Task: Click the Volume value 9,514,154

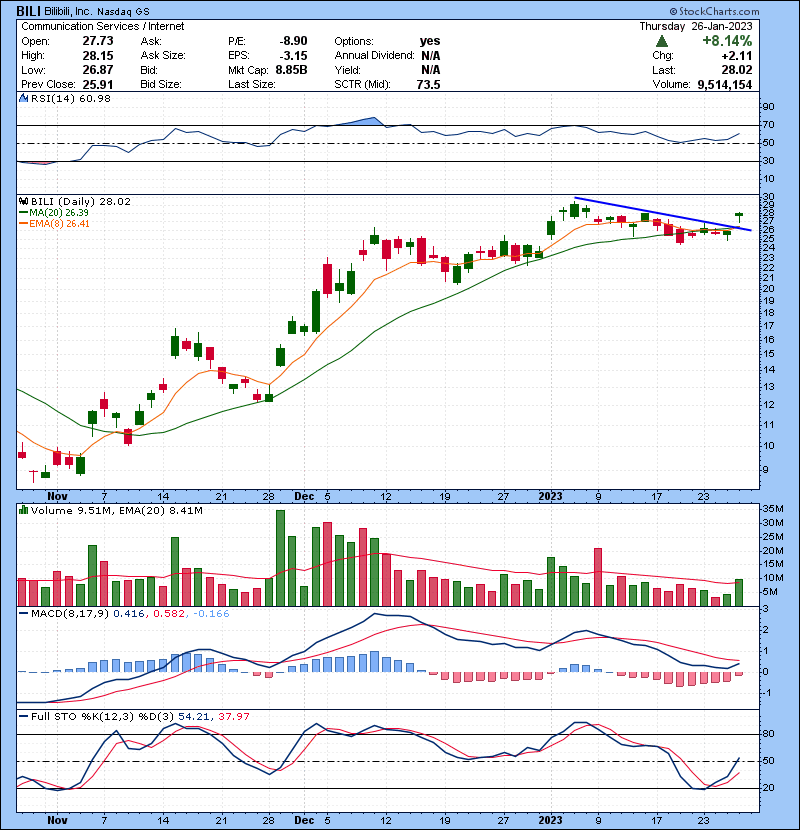Action: [x=725, y=84]
